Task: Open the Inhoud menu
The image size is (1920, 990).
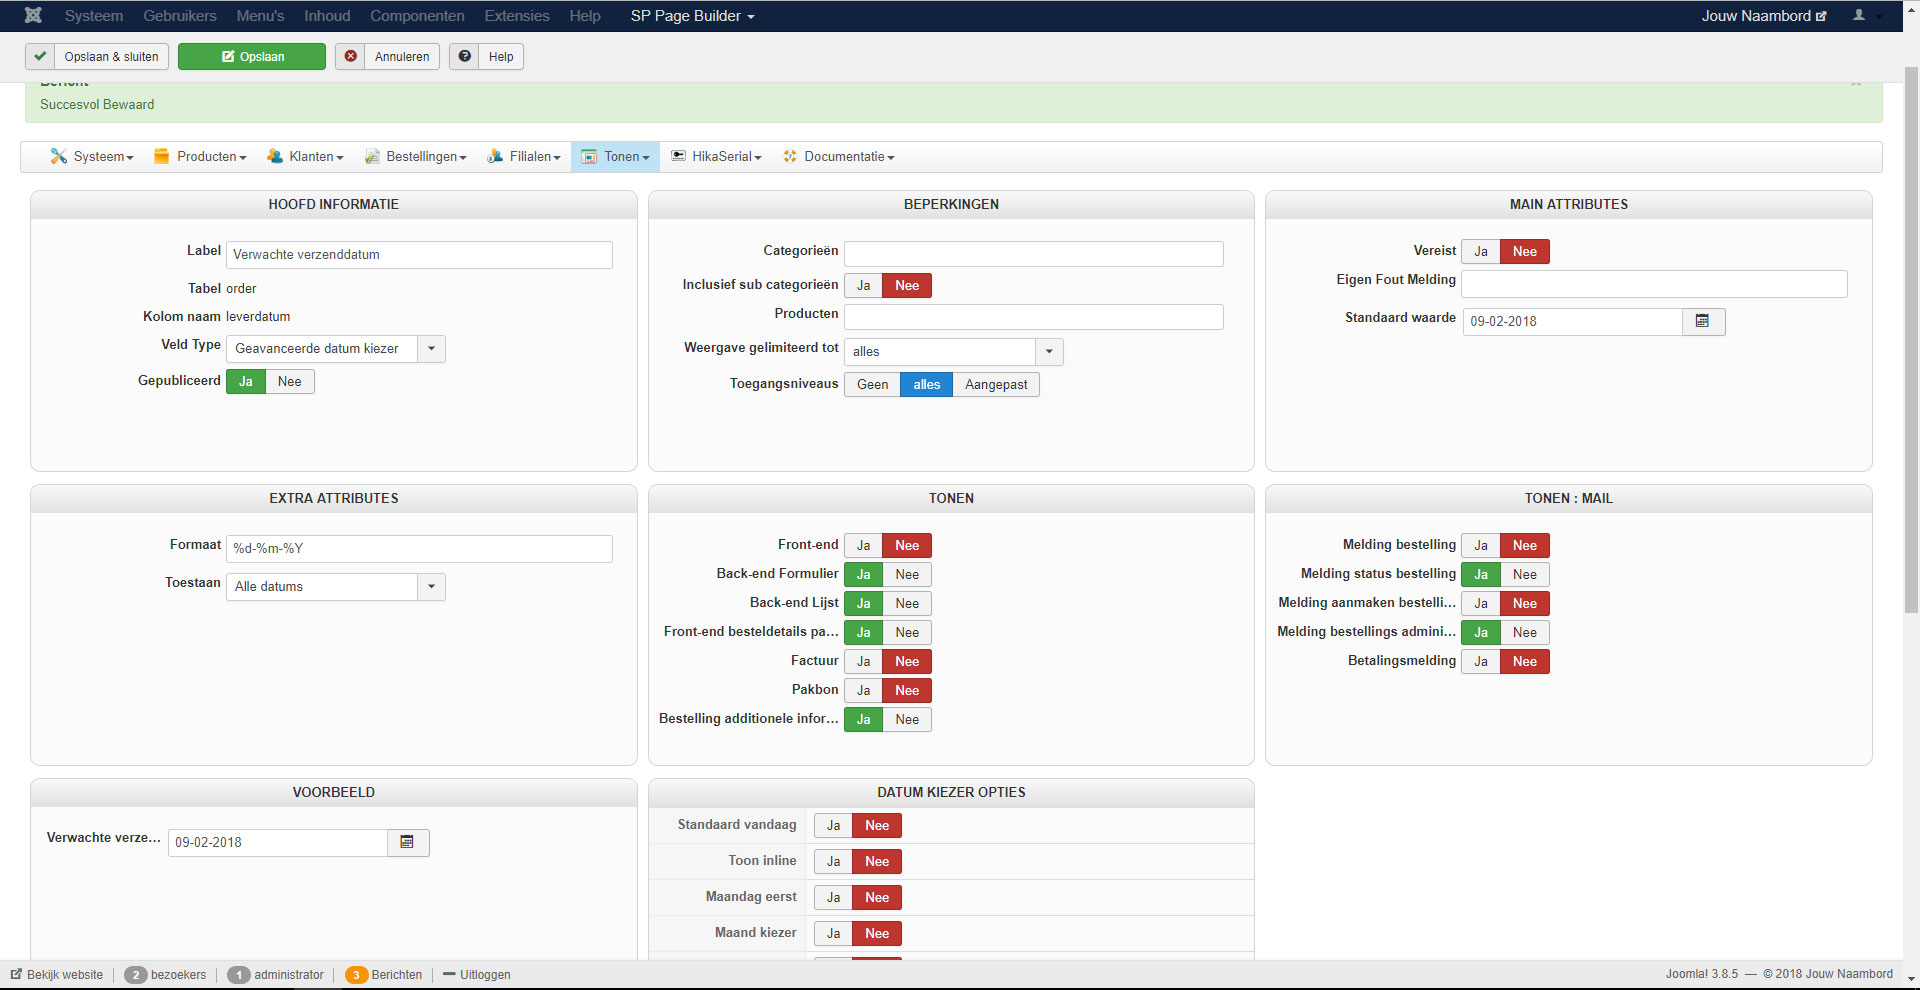Action: point(327,16)
